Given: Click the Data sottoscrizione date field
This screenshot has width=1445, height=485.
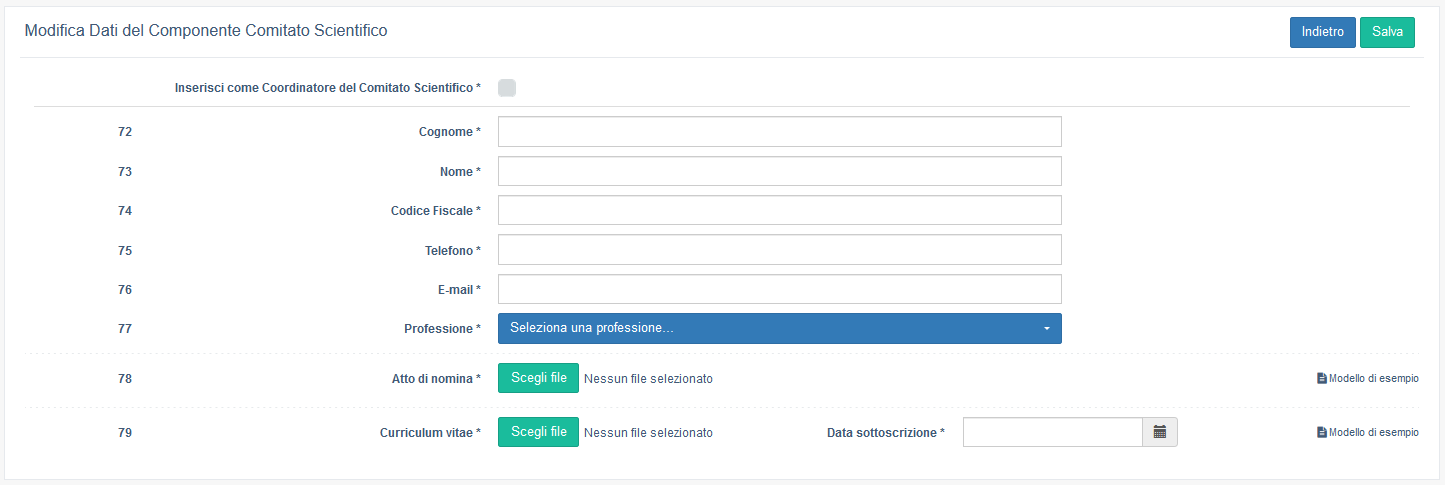Looking at the screenshot, I should [1052, 432].
